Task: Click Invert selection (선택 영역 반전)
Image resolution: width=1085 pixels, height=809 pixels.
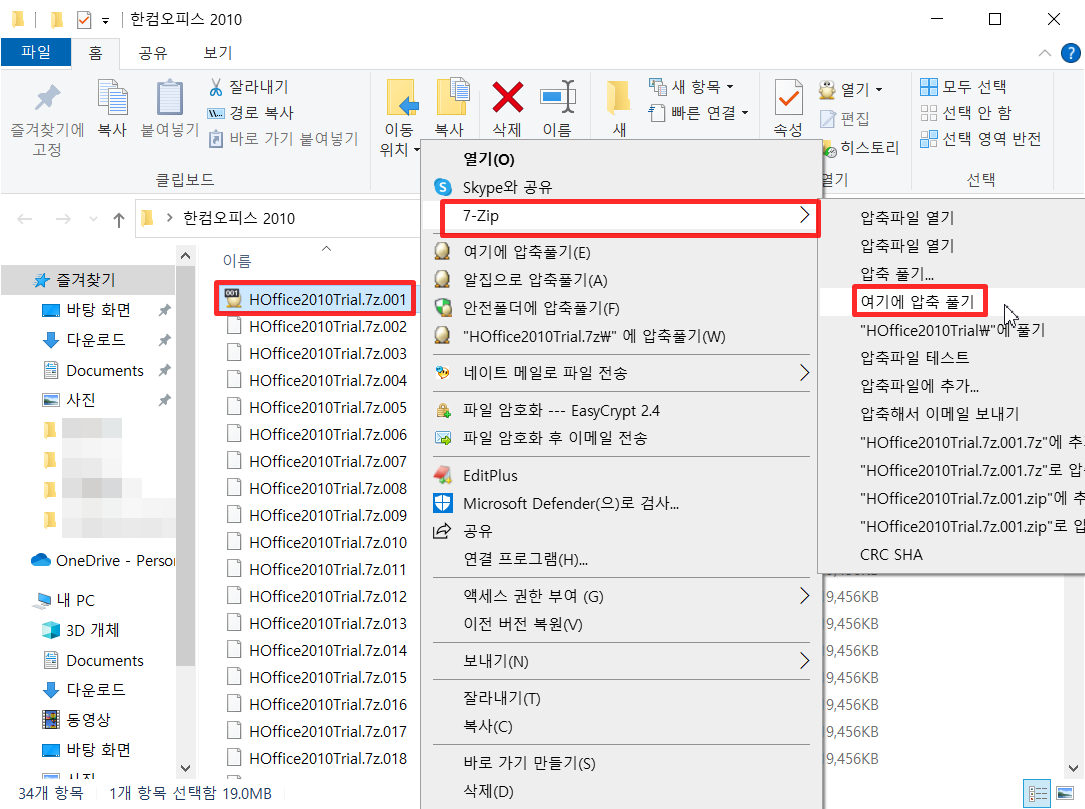Action: tap(981, 139)
